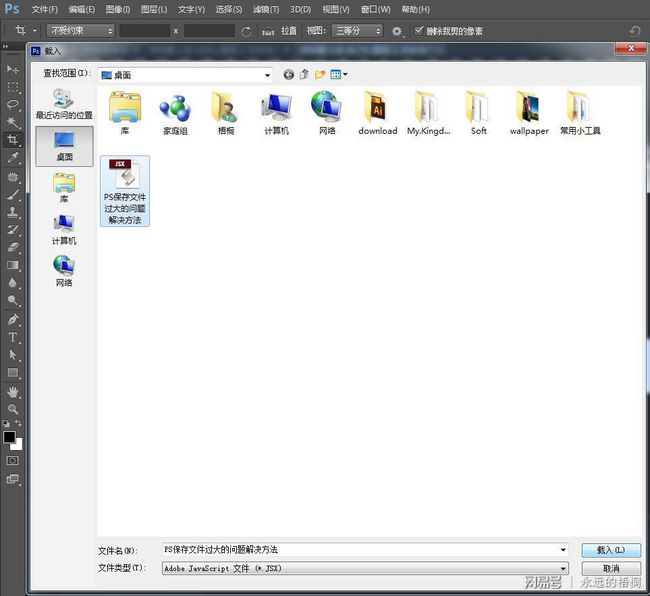
Task: Select the Lasso tool
Action: tap(12, 104)
